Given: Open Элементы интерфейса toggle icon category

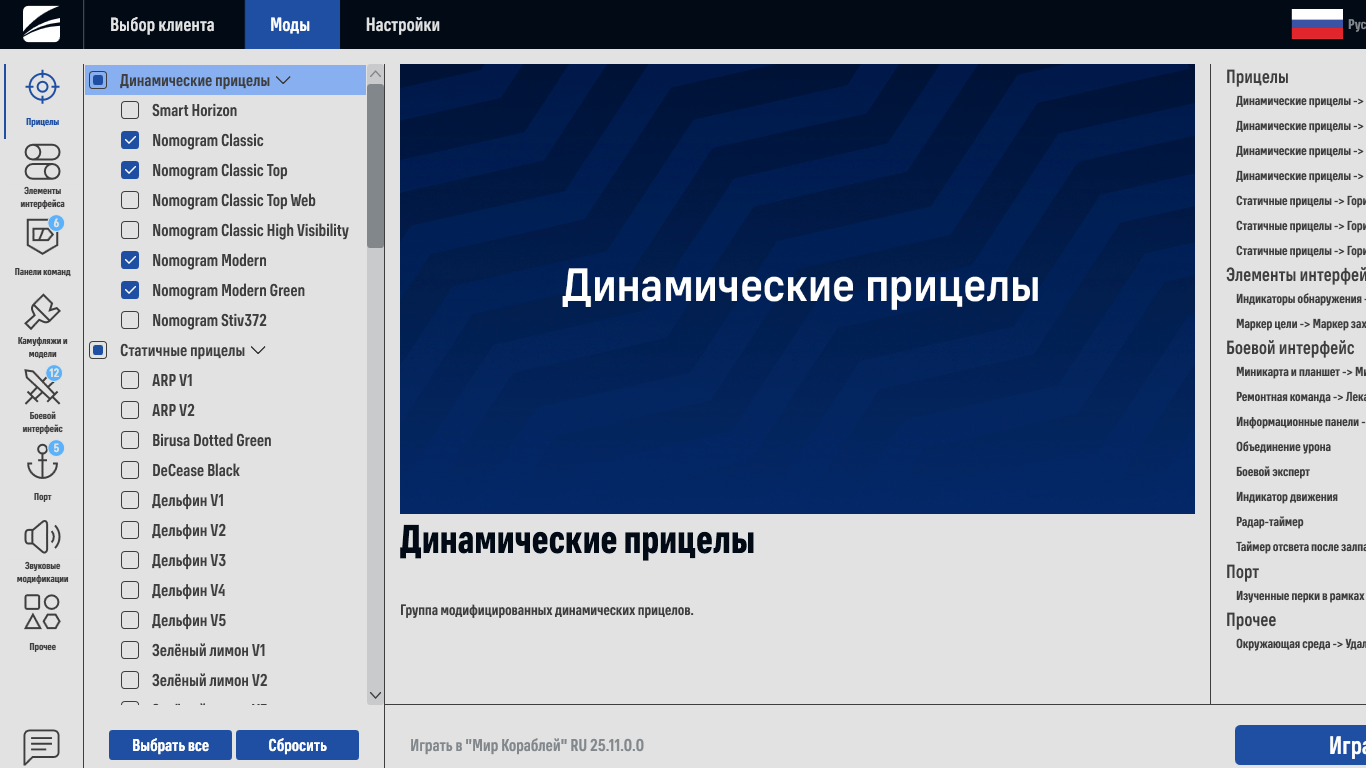Looking at the screenshot, I should click(x=42, y=161).
